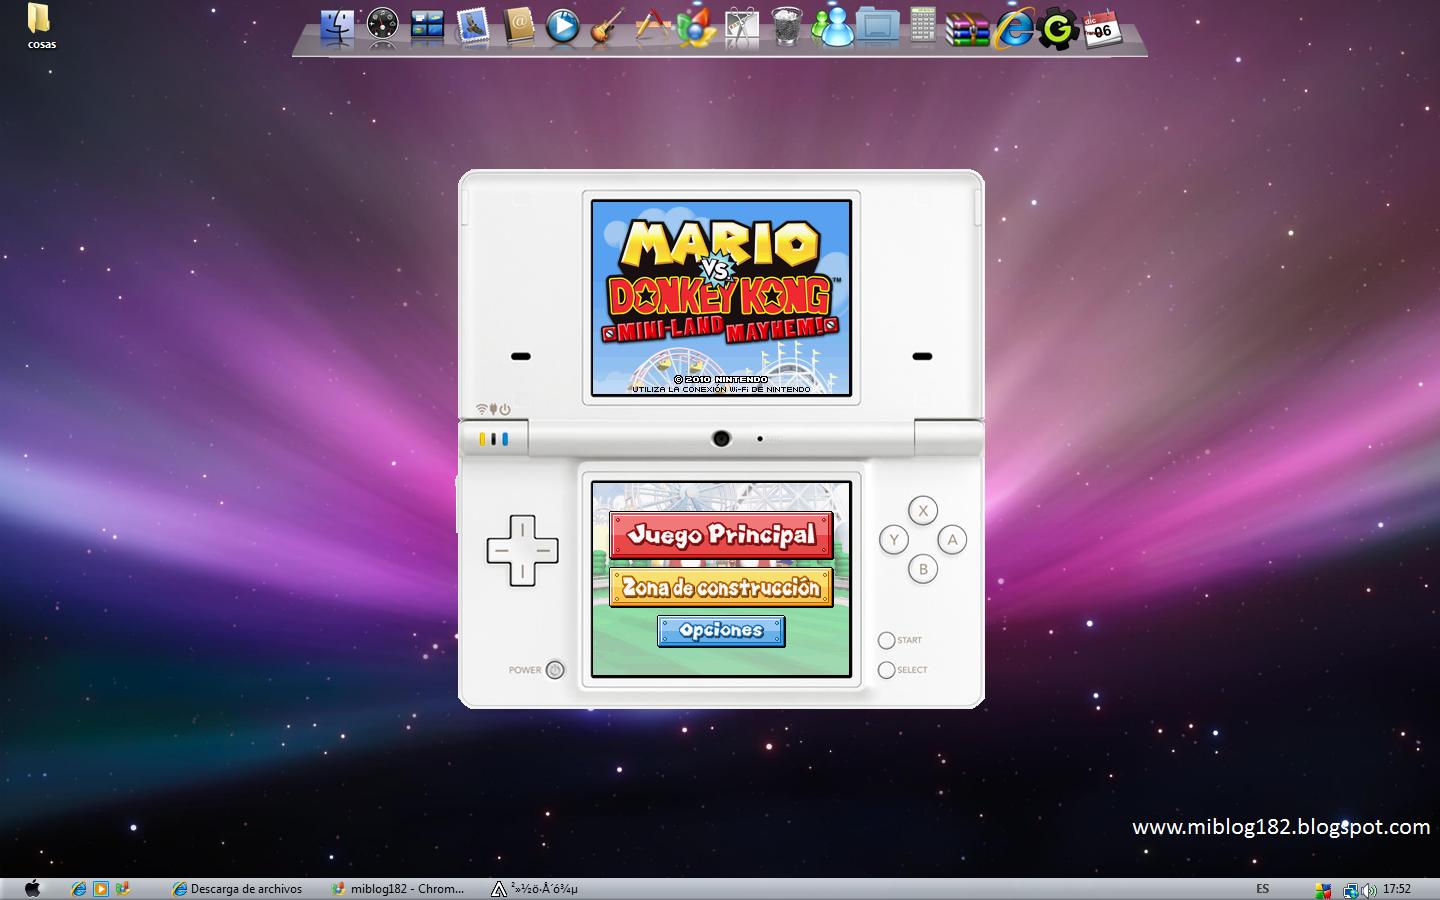This screenshot has height=900, width=1440.
Task: Open the Applications pencil-ruler icon in dock
Action: (x=652, y=26)
